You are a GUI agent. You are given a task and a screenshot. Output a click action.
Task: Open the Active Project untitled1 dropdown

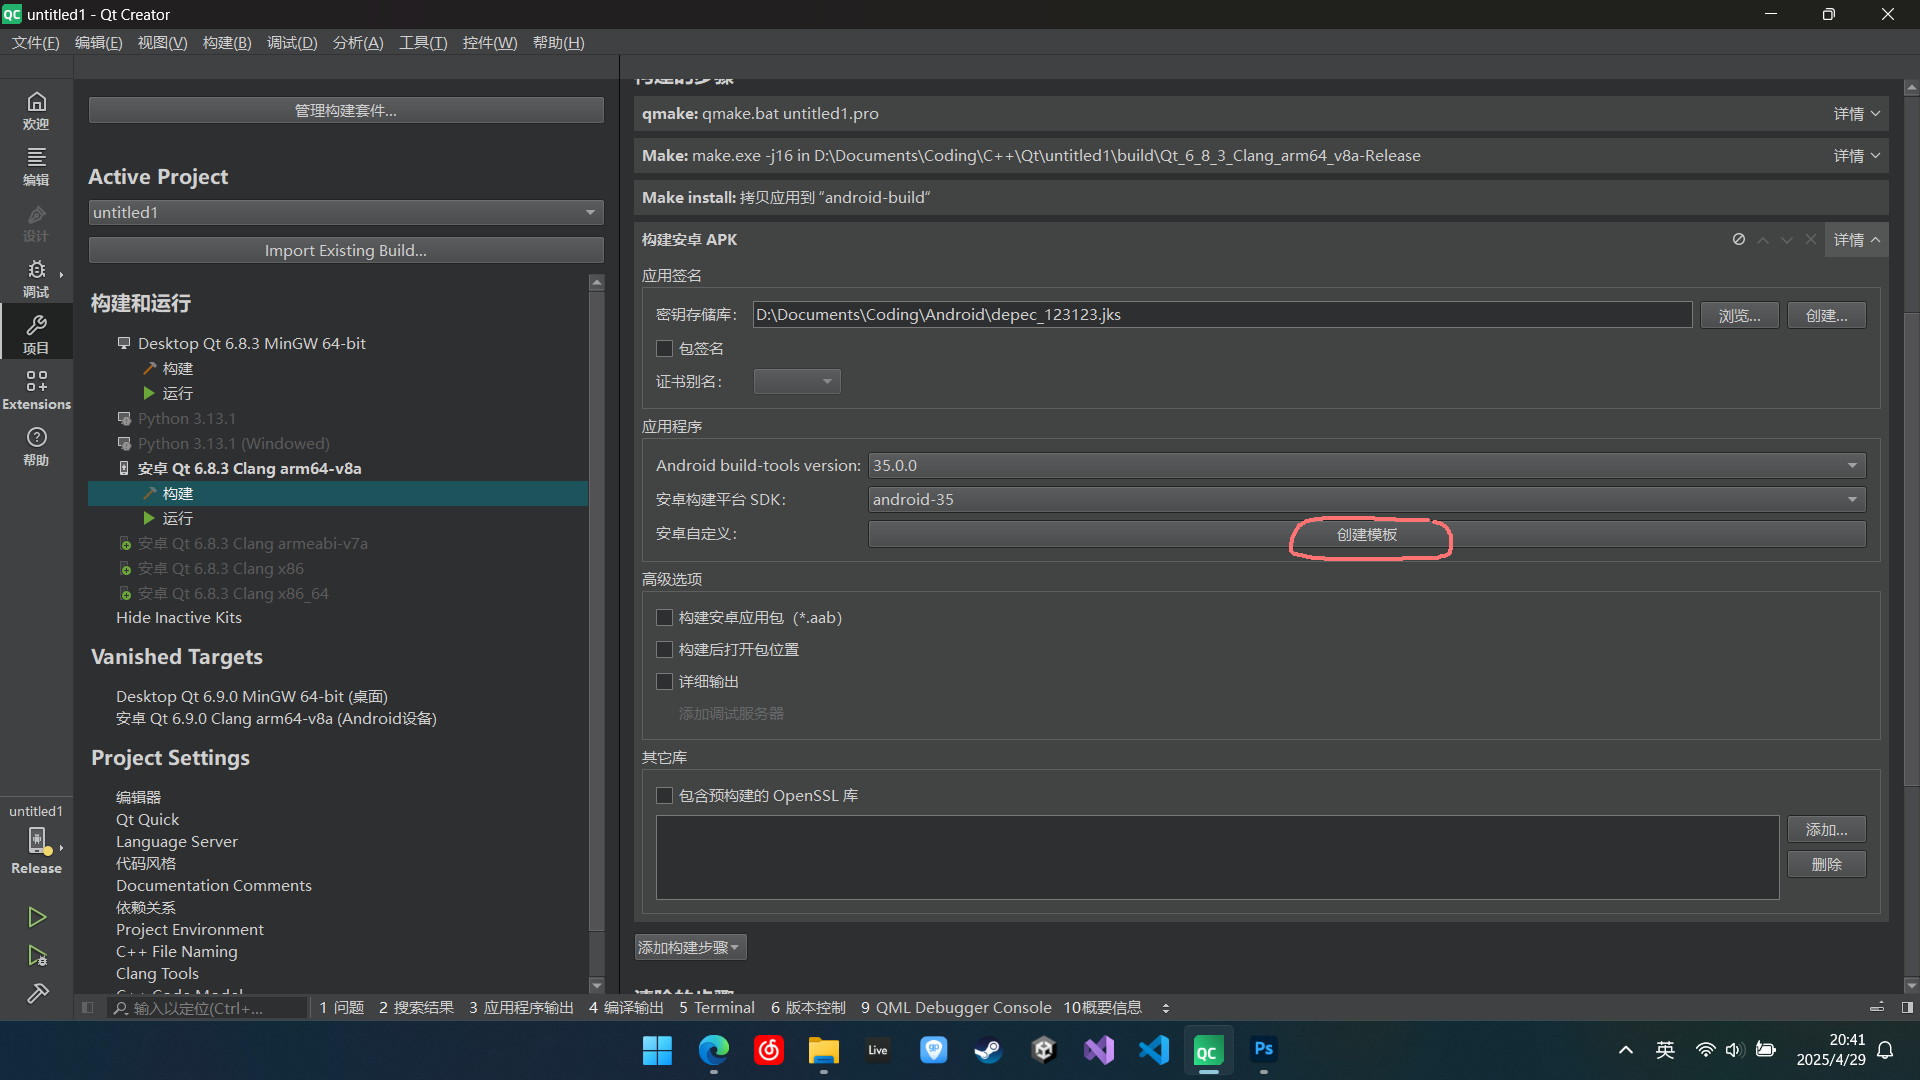pyautogui.click(x=346, y=212)
